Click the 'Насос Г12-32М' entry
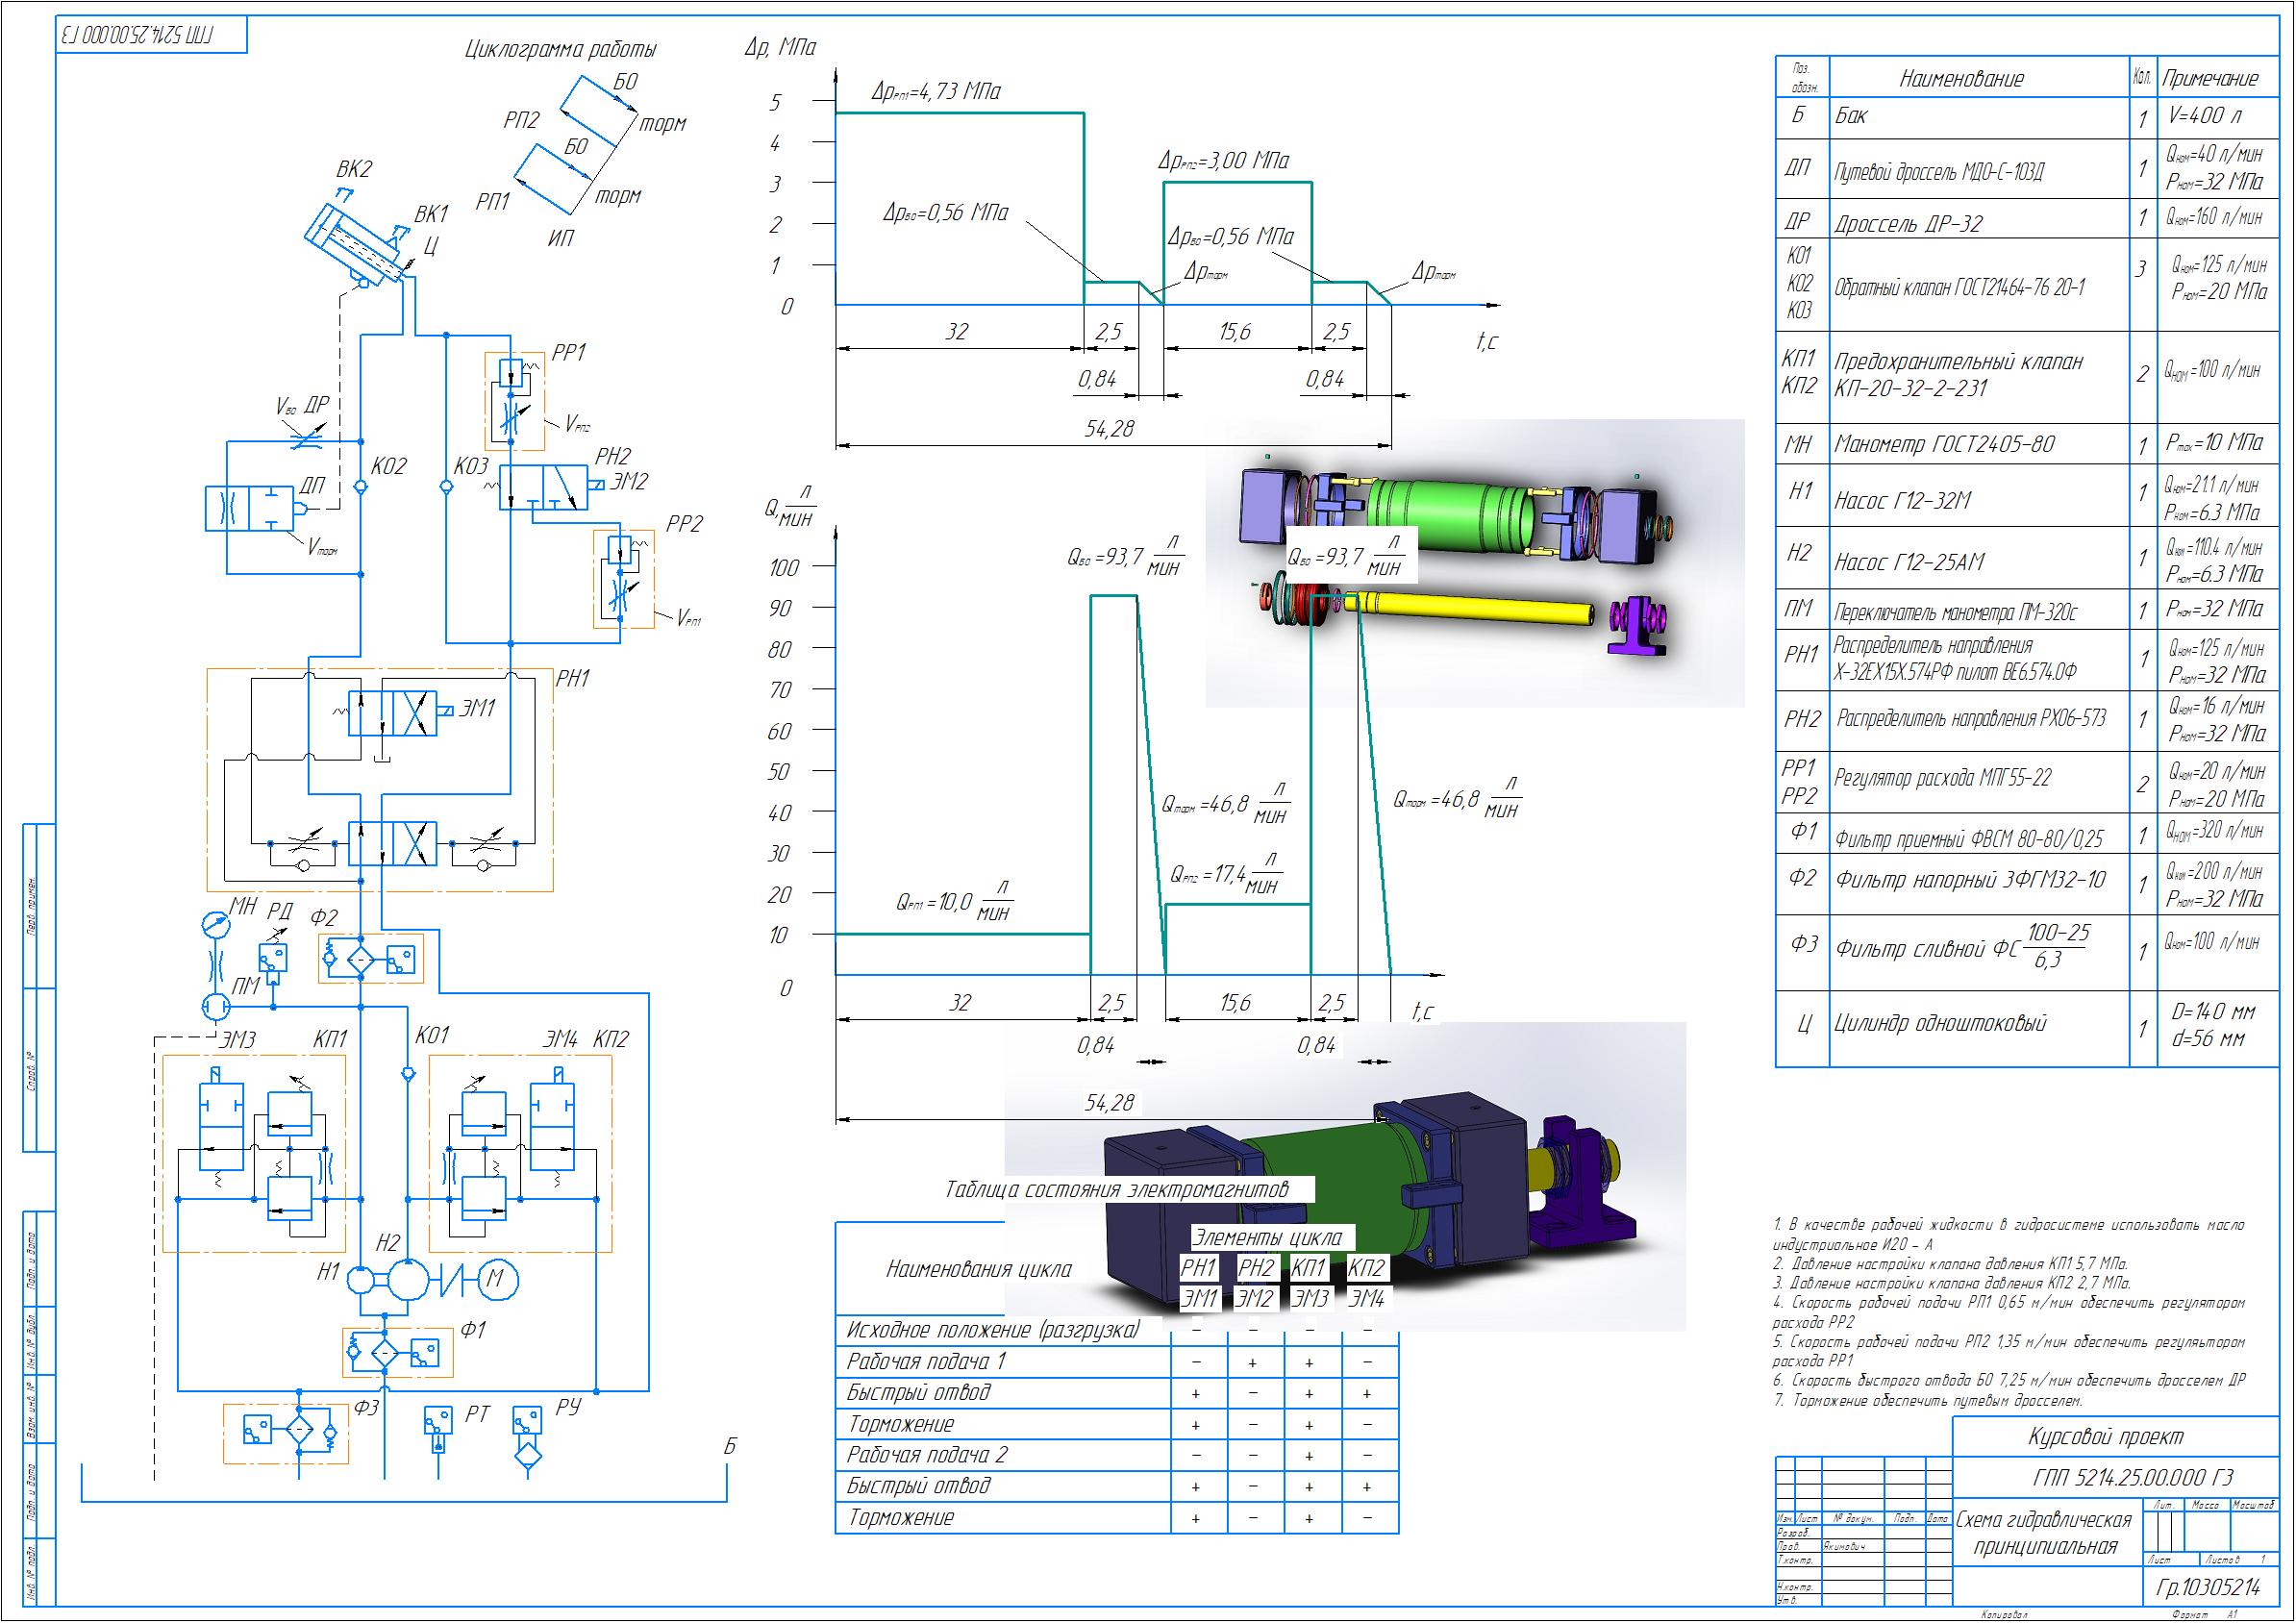The height and width of the screenshot is (1623, 2296). (x=1903, y=500)
